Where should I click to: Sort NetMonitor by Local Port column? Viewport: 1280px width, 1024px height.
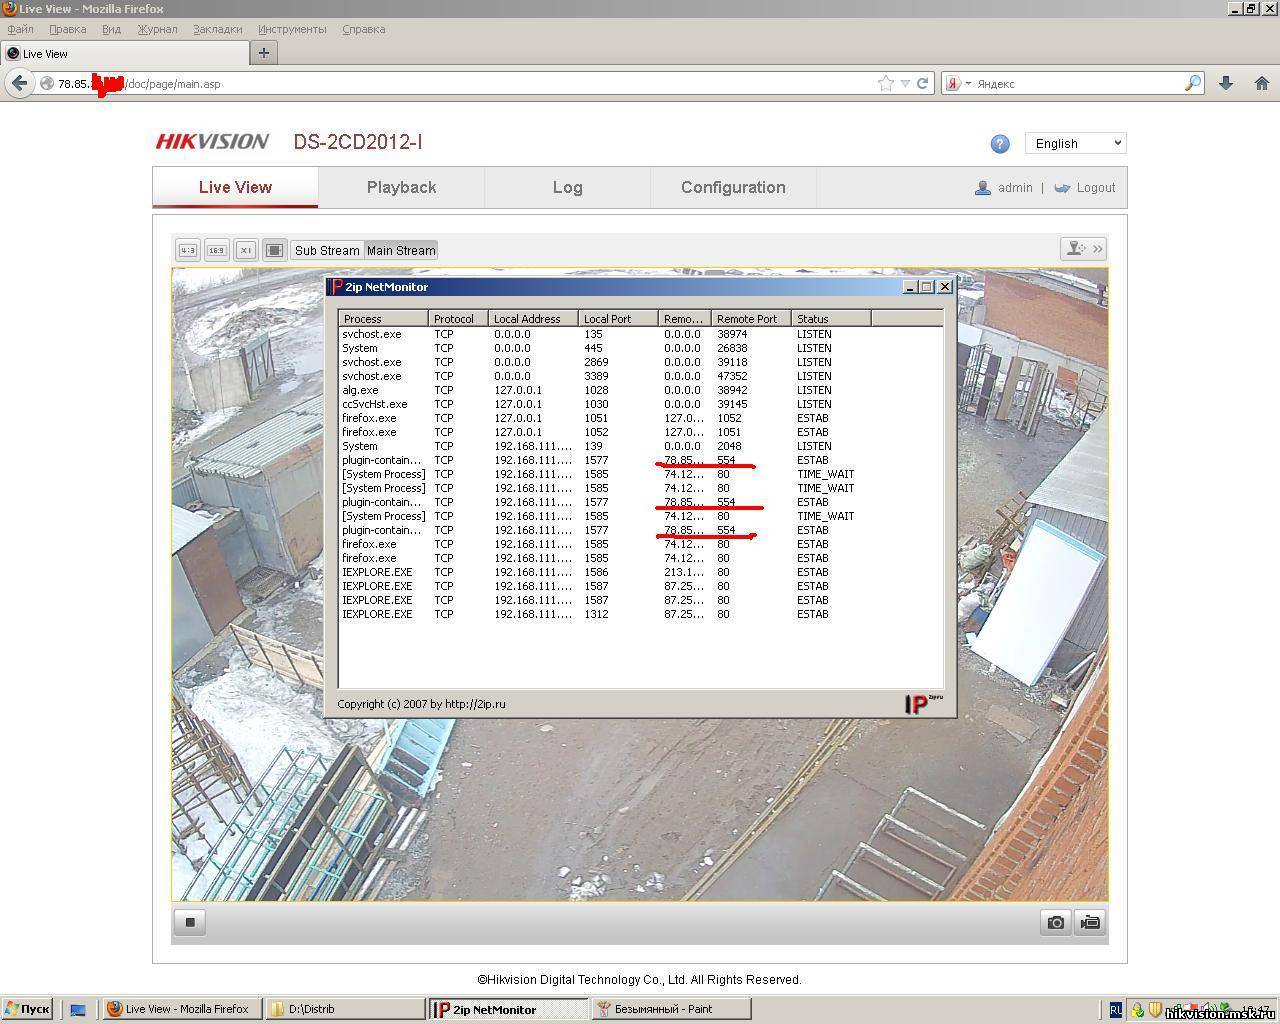619,319
